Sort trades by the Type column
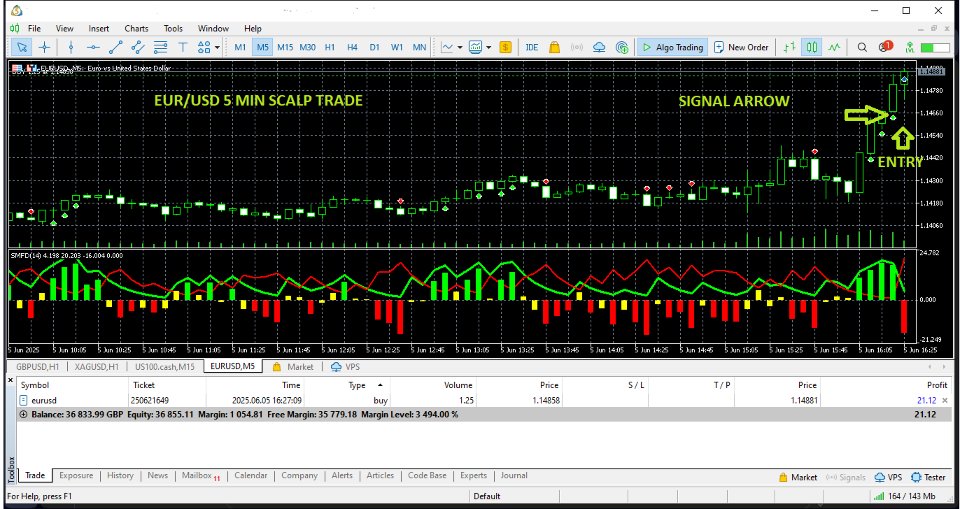This screenshot has width=960, height=509. click(357, 385)
